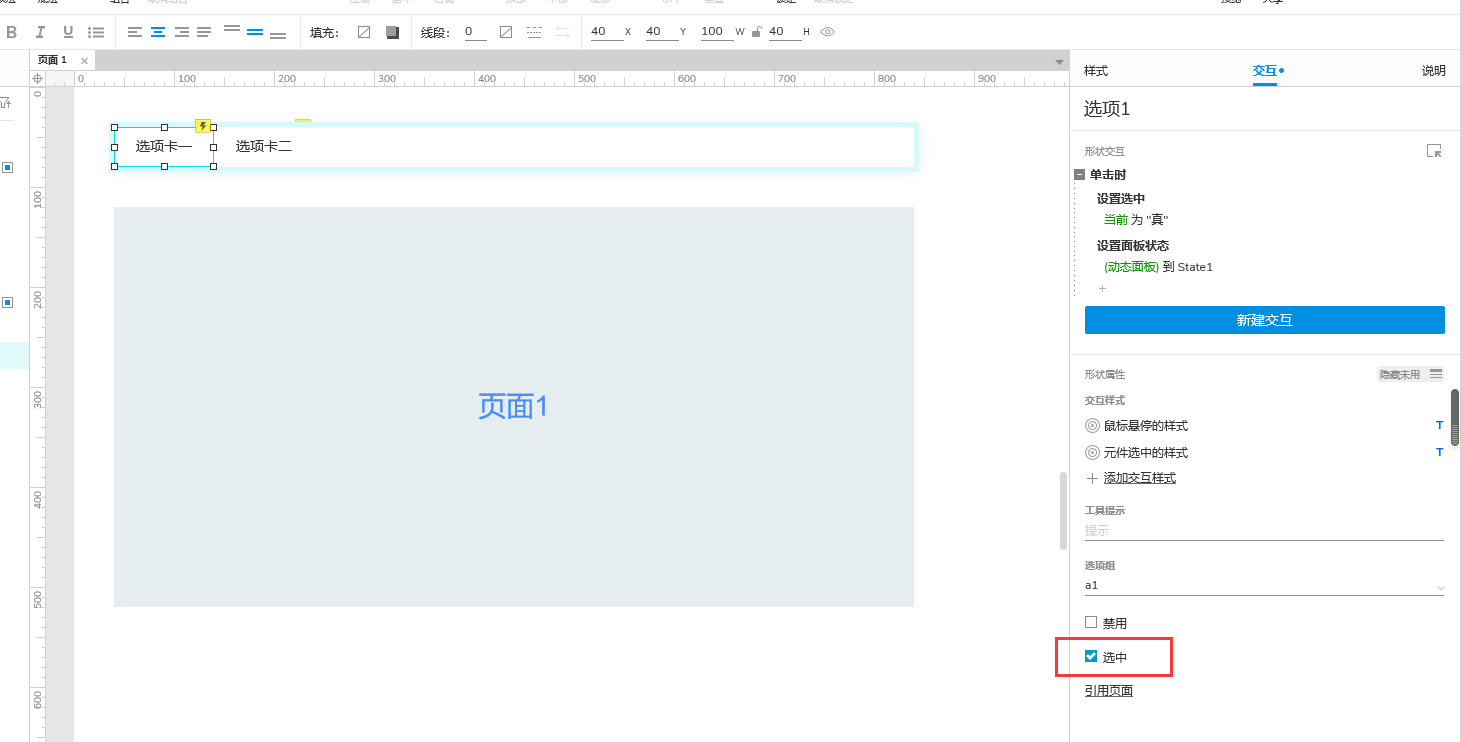Set vertical text alignment to top
The width and height of the screenshot is (1461, 742).
232,30
